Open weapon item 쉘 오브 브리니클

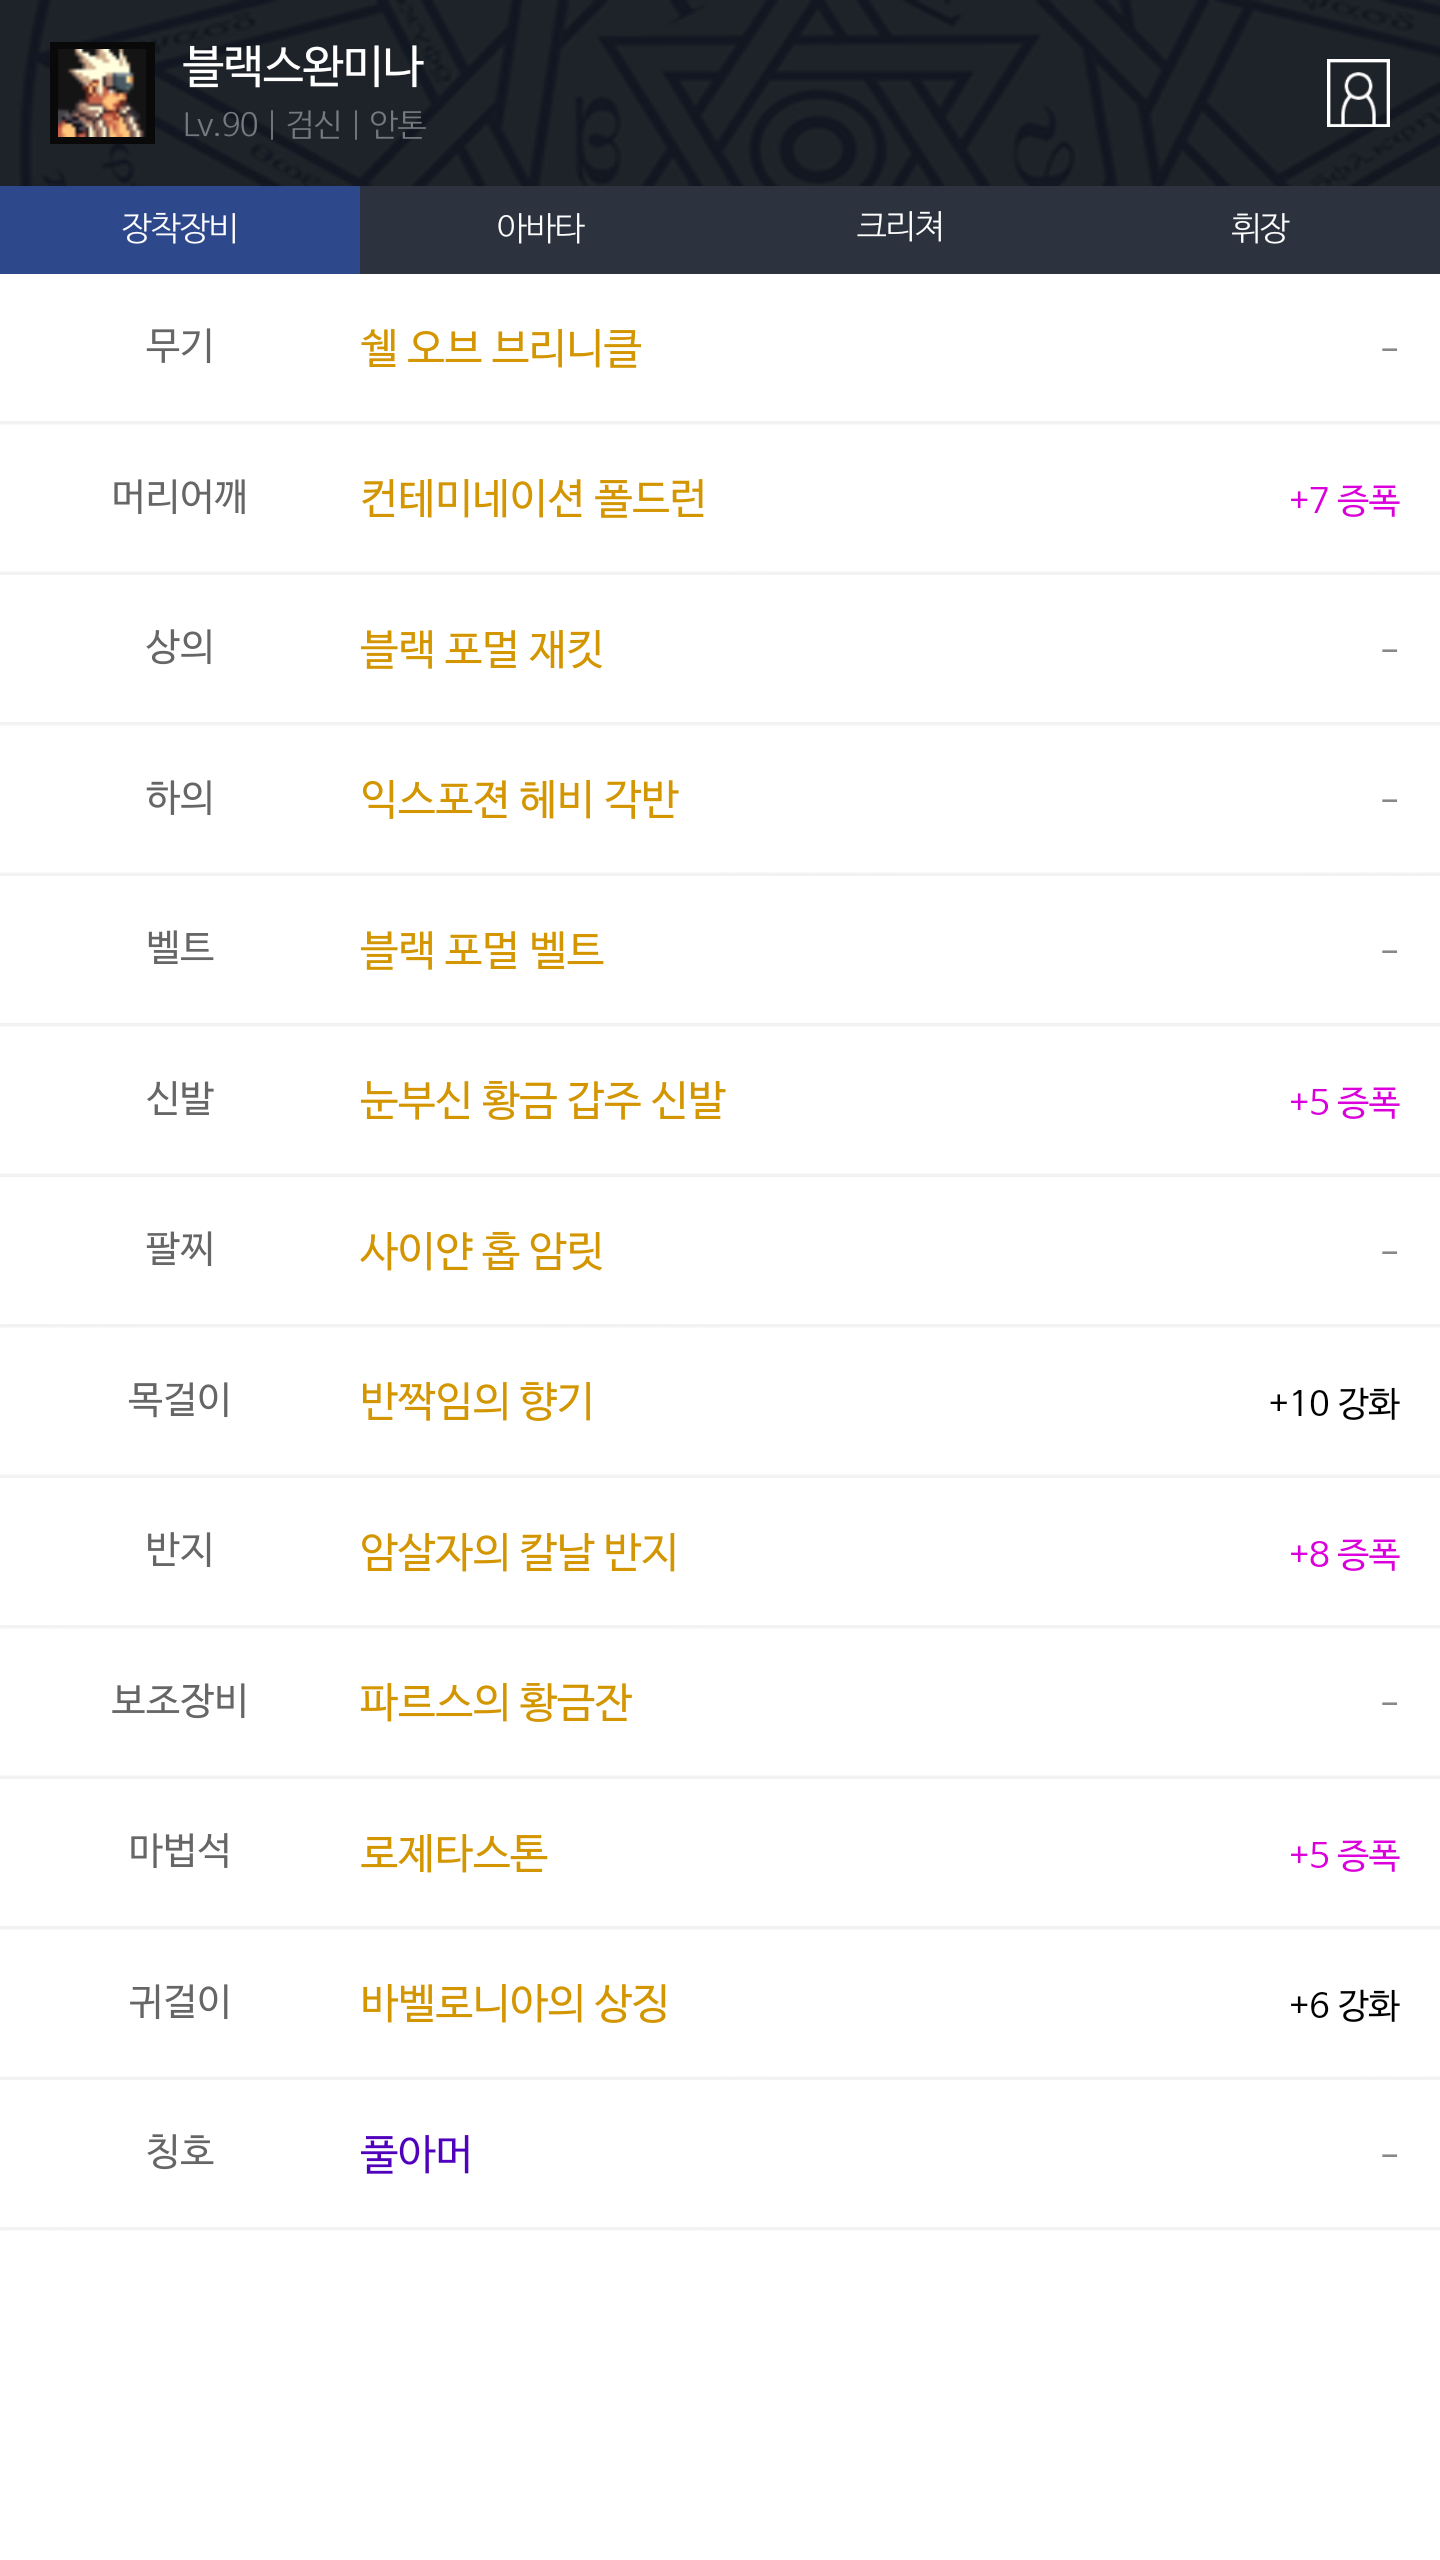500,348
